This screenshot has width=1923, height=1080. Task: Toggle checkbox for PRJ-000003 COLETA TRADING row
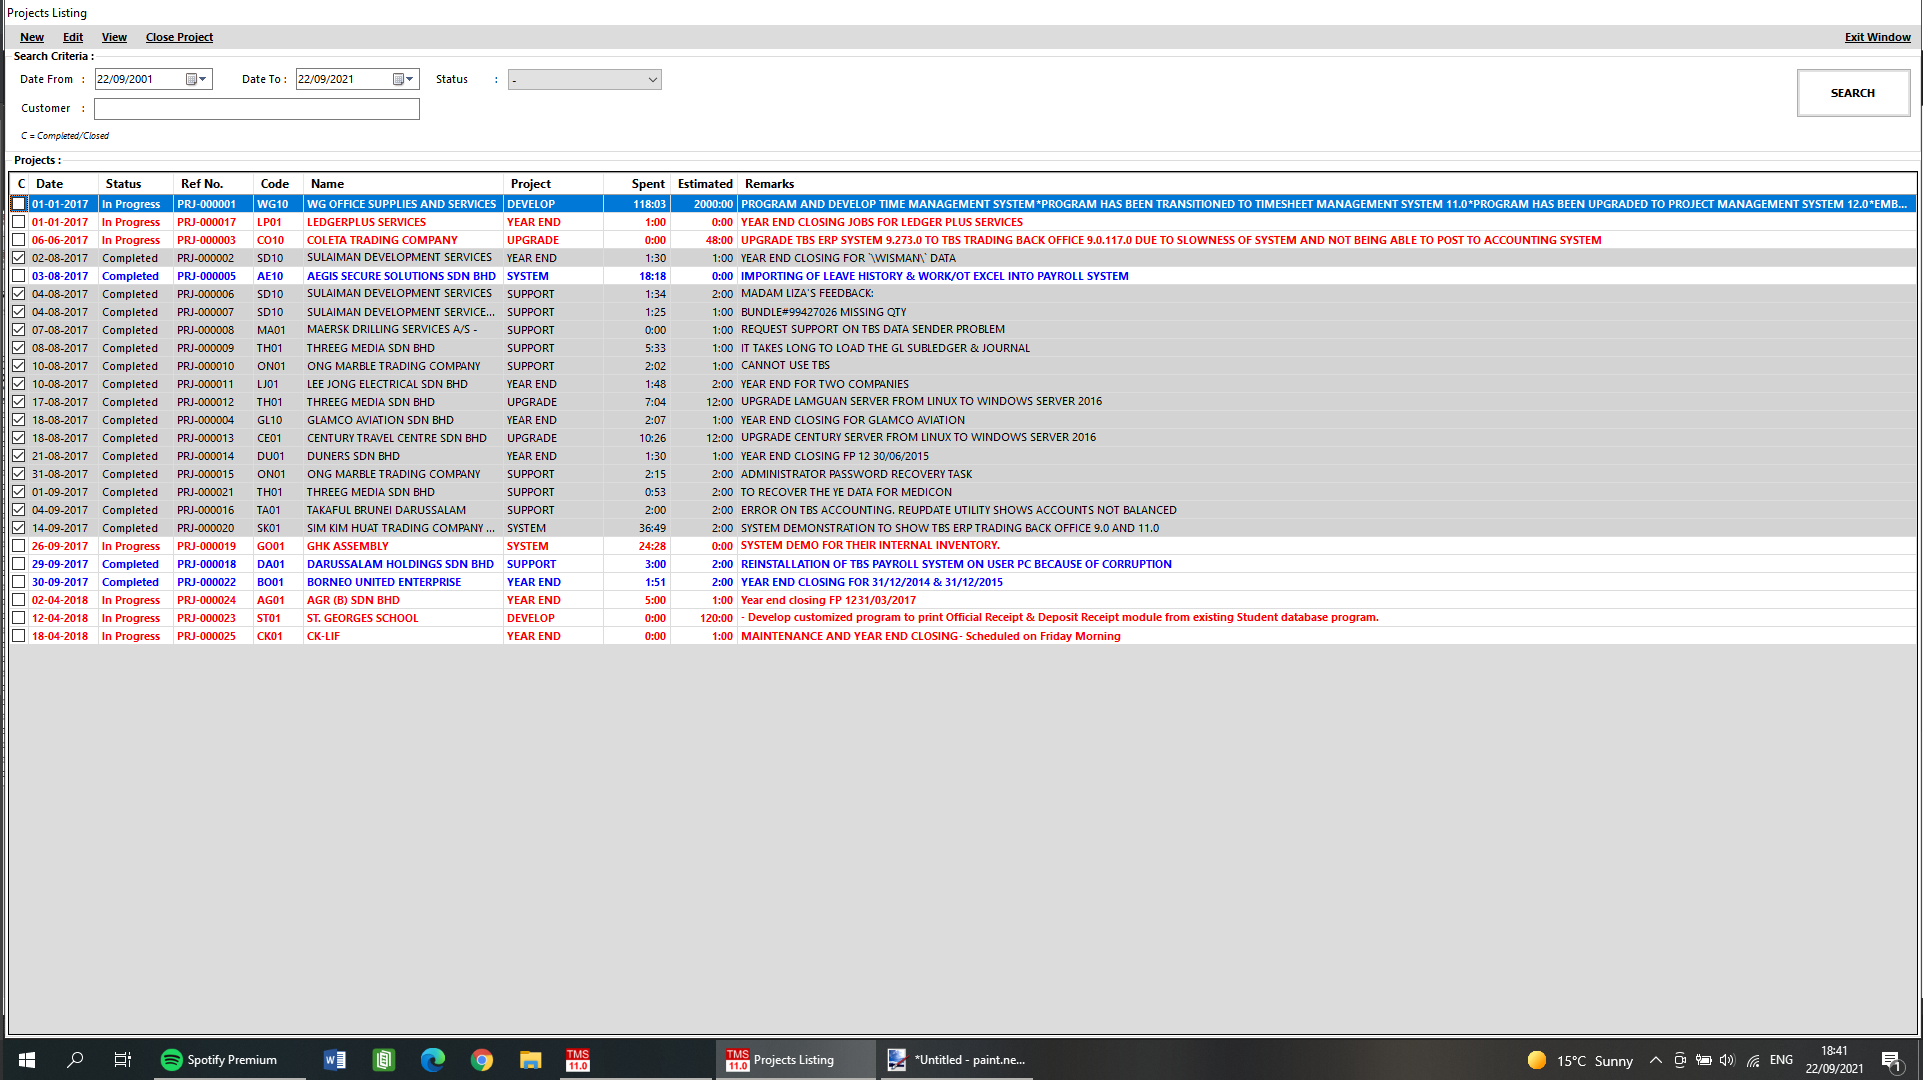[18, 240]
